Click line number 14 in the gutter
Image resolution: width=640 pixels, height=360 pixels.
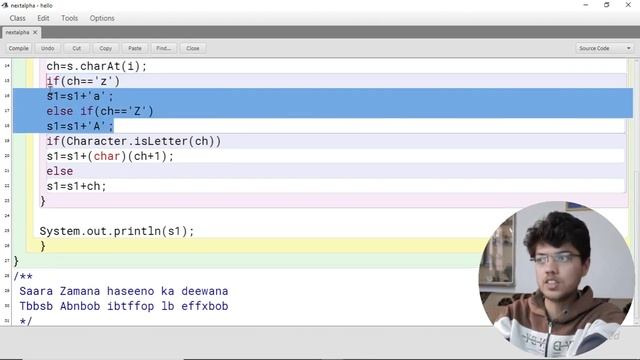pos(7,66)
